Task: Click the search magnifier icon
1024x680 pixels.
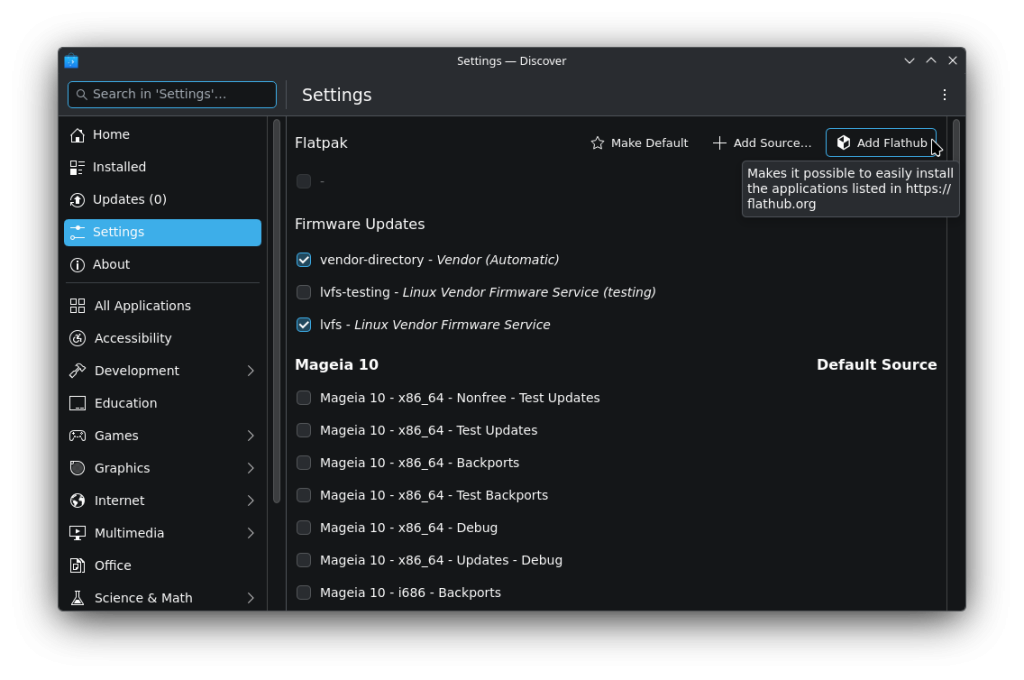Action: tap(82, 95)
